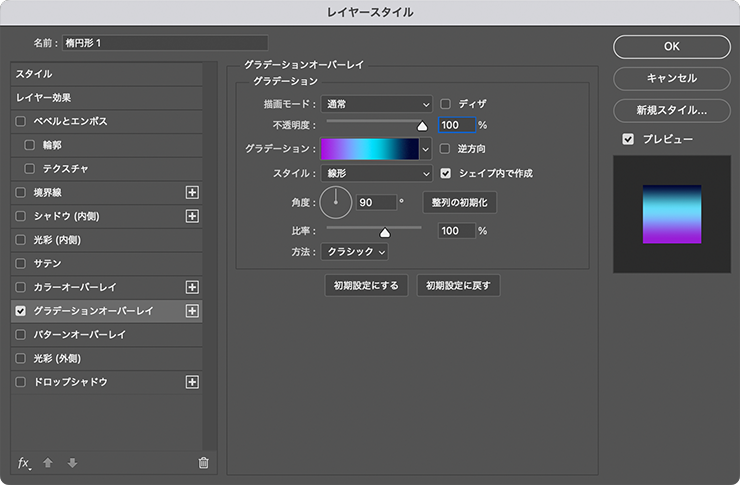The width and height of the screenshot is (740, 485).
Task: Toggle the 逆方向 checkbox
Action: [x=446, y=149]
